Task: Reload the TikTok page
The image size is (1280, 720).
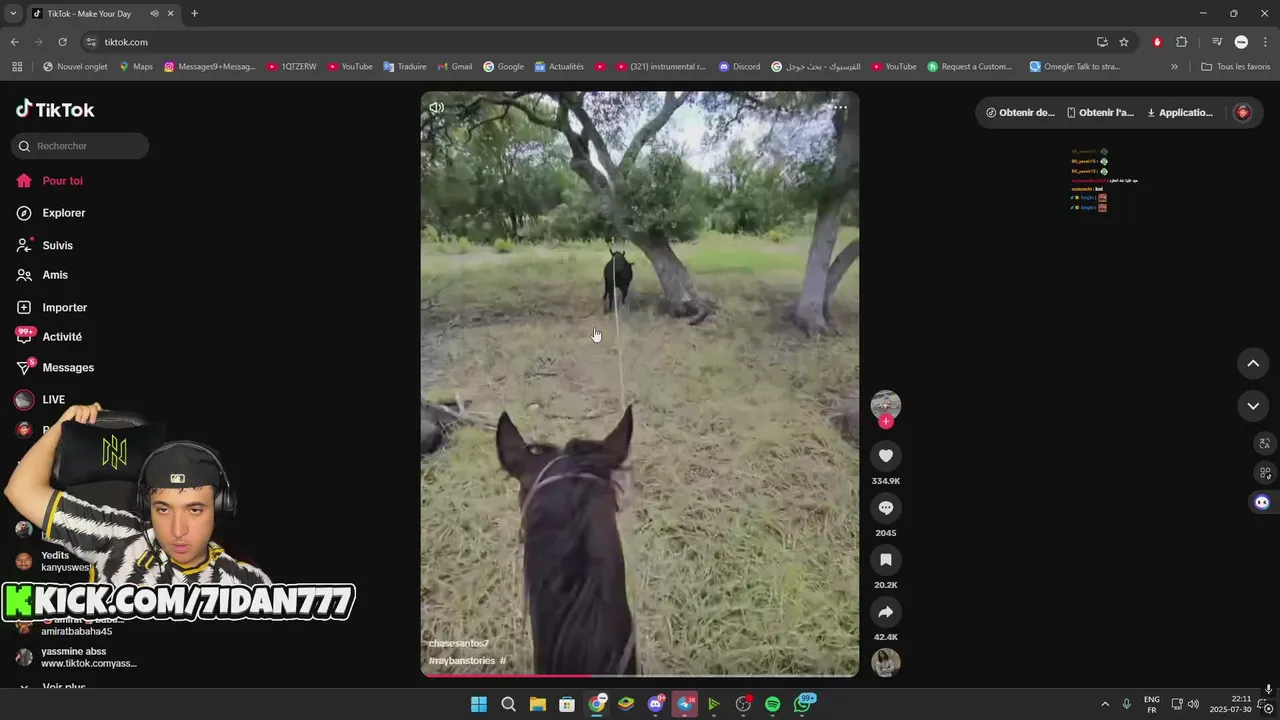Action: point(62,42)
